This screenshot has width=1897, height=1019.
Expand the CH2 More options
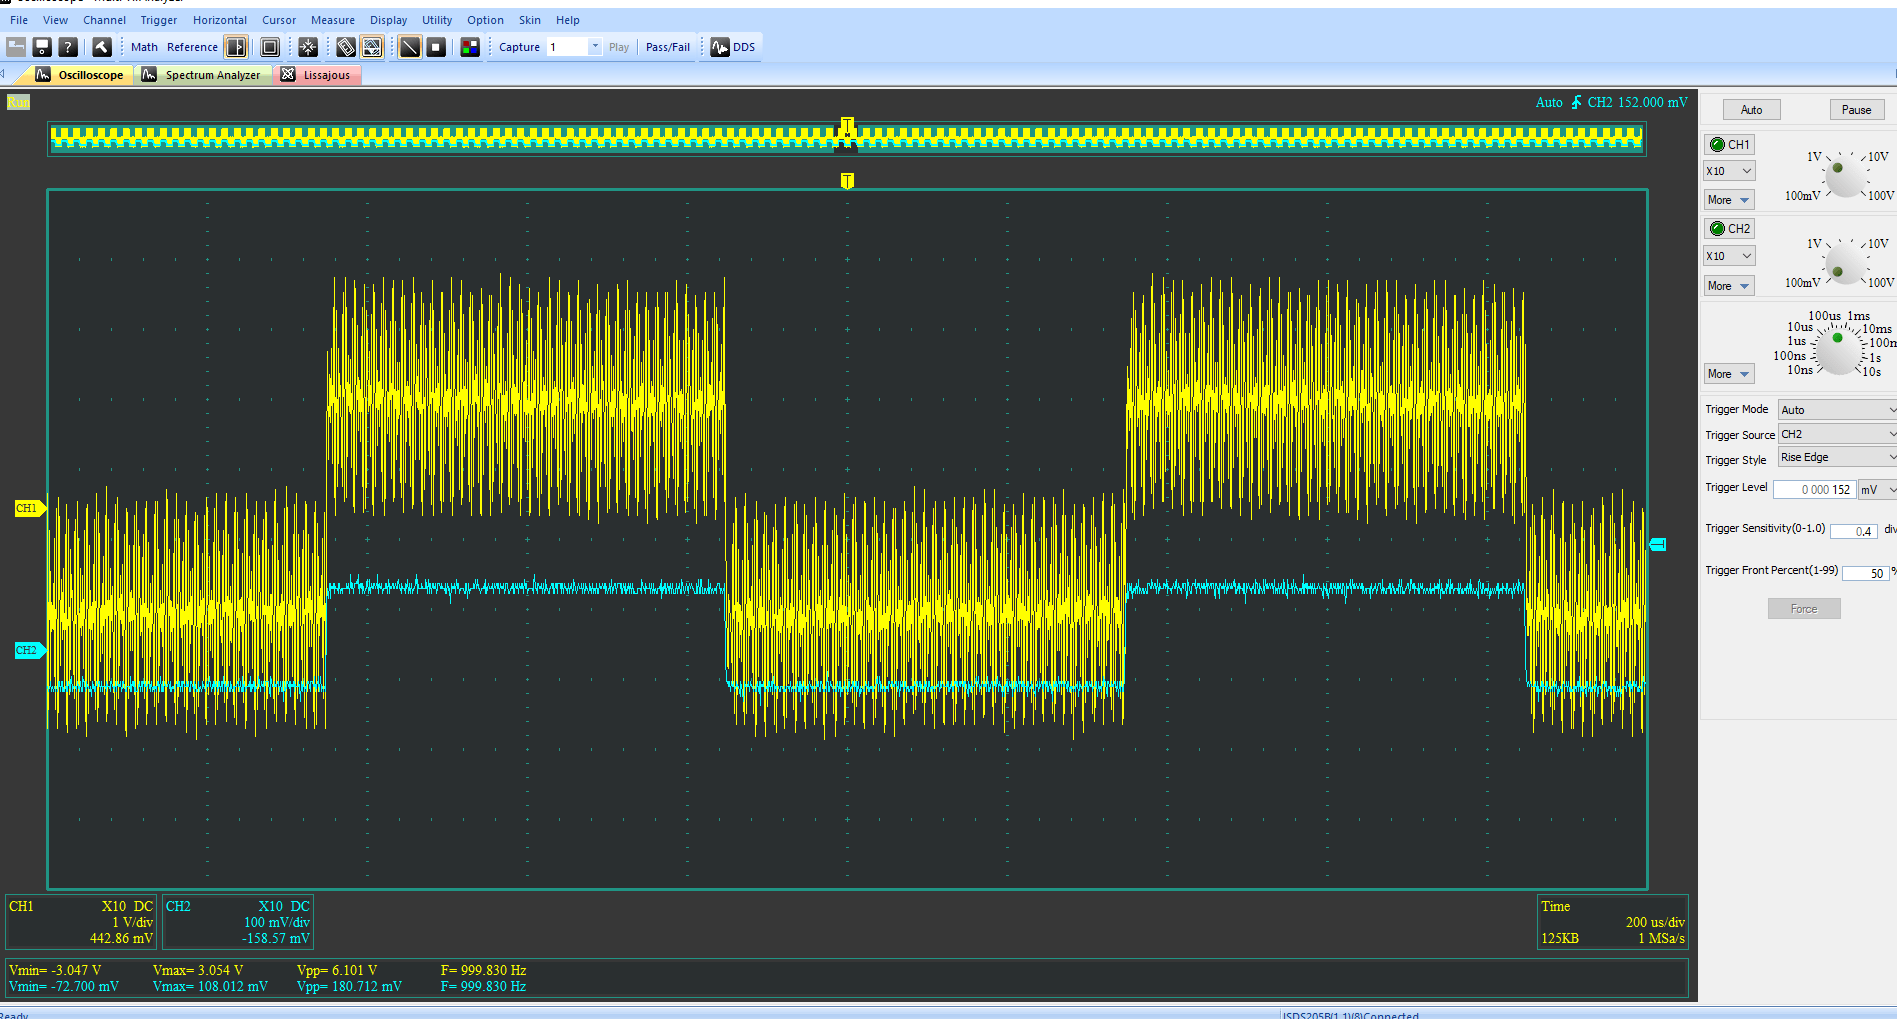[1729, 286]
